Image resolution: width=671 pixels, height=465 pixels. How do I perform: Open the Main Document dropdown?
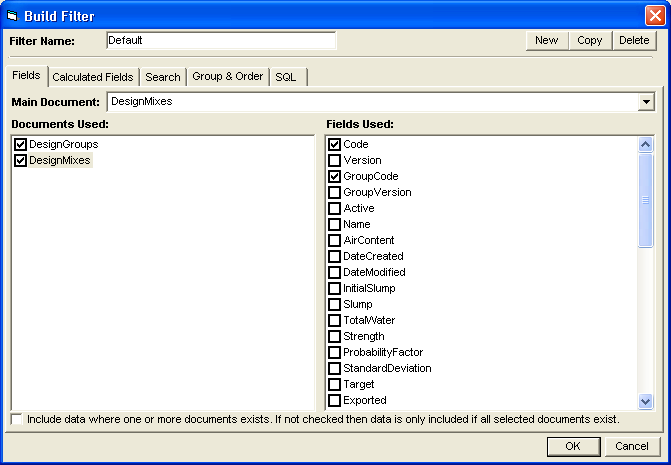tap(646, 102)
